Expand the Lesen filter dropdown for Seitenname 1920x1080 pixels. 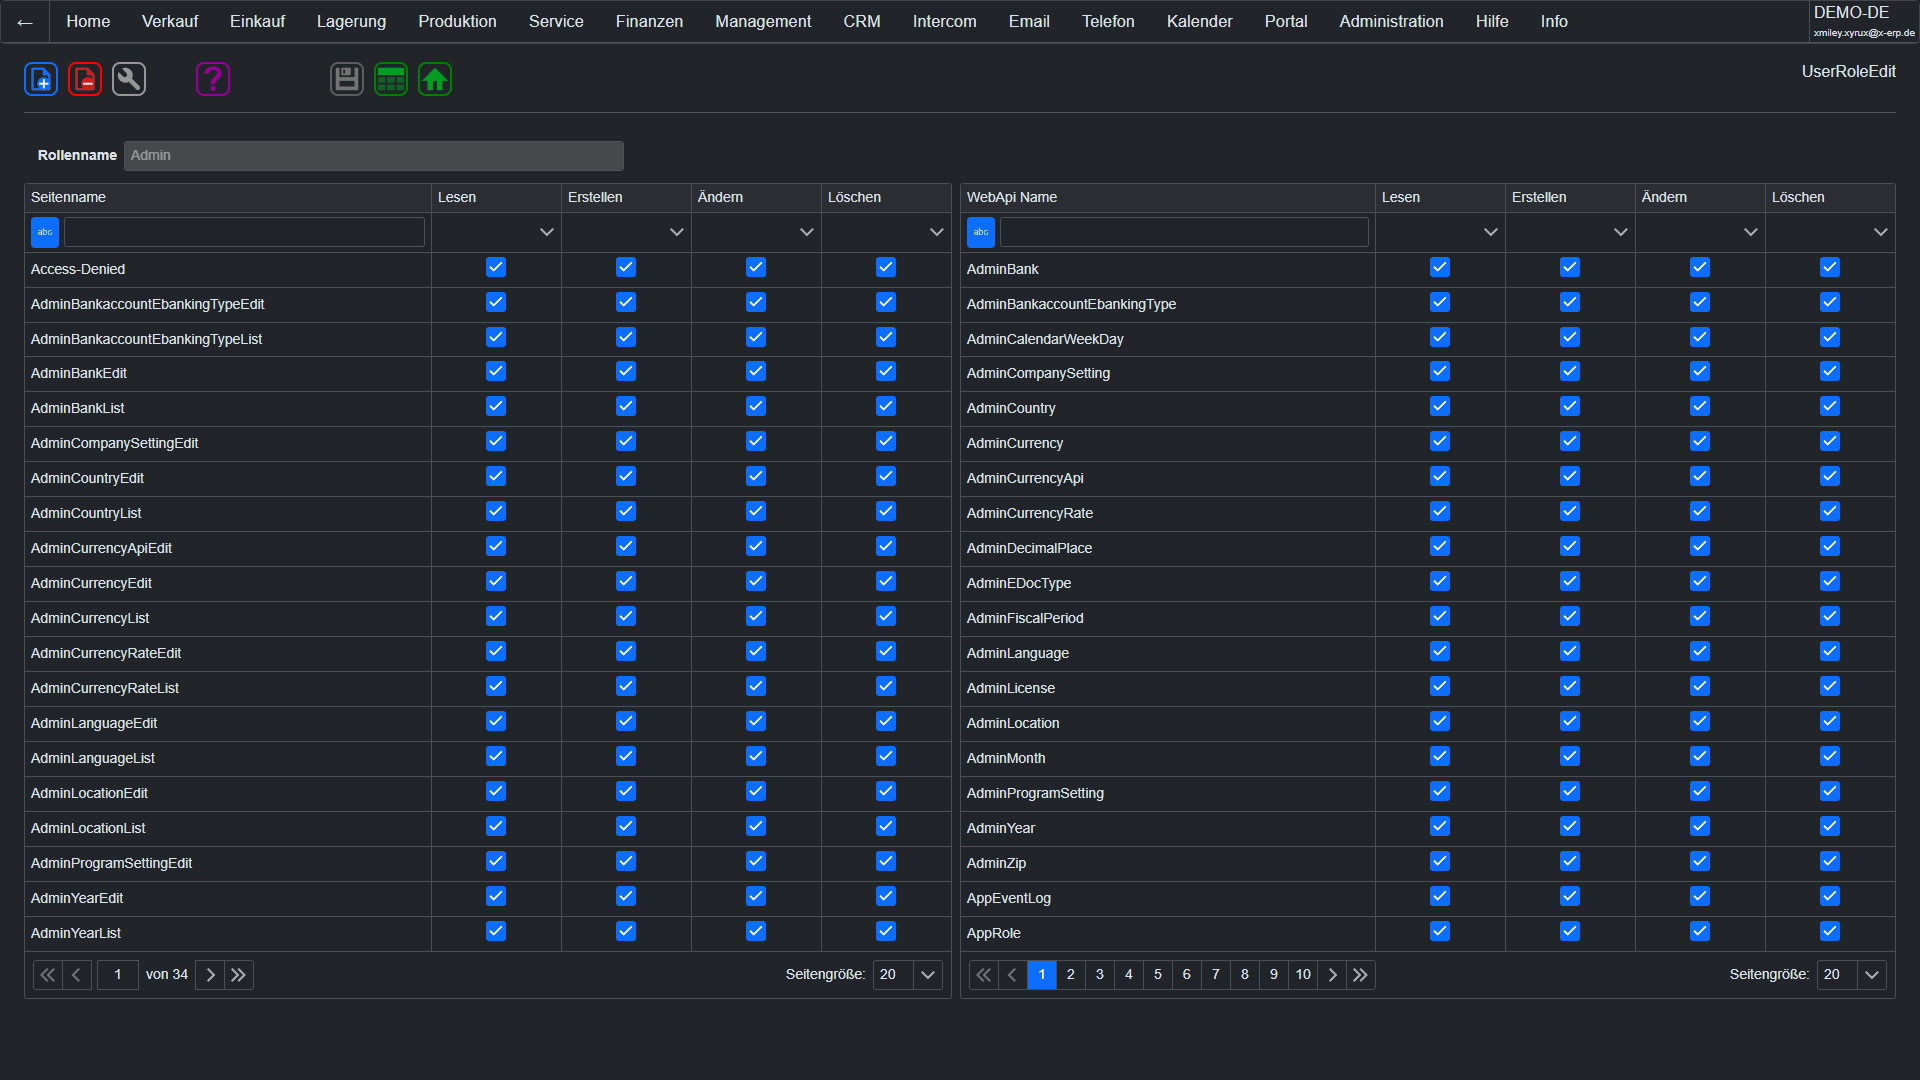[546, 232]
